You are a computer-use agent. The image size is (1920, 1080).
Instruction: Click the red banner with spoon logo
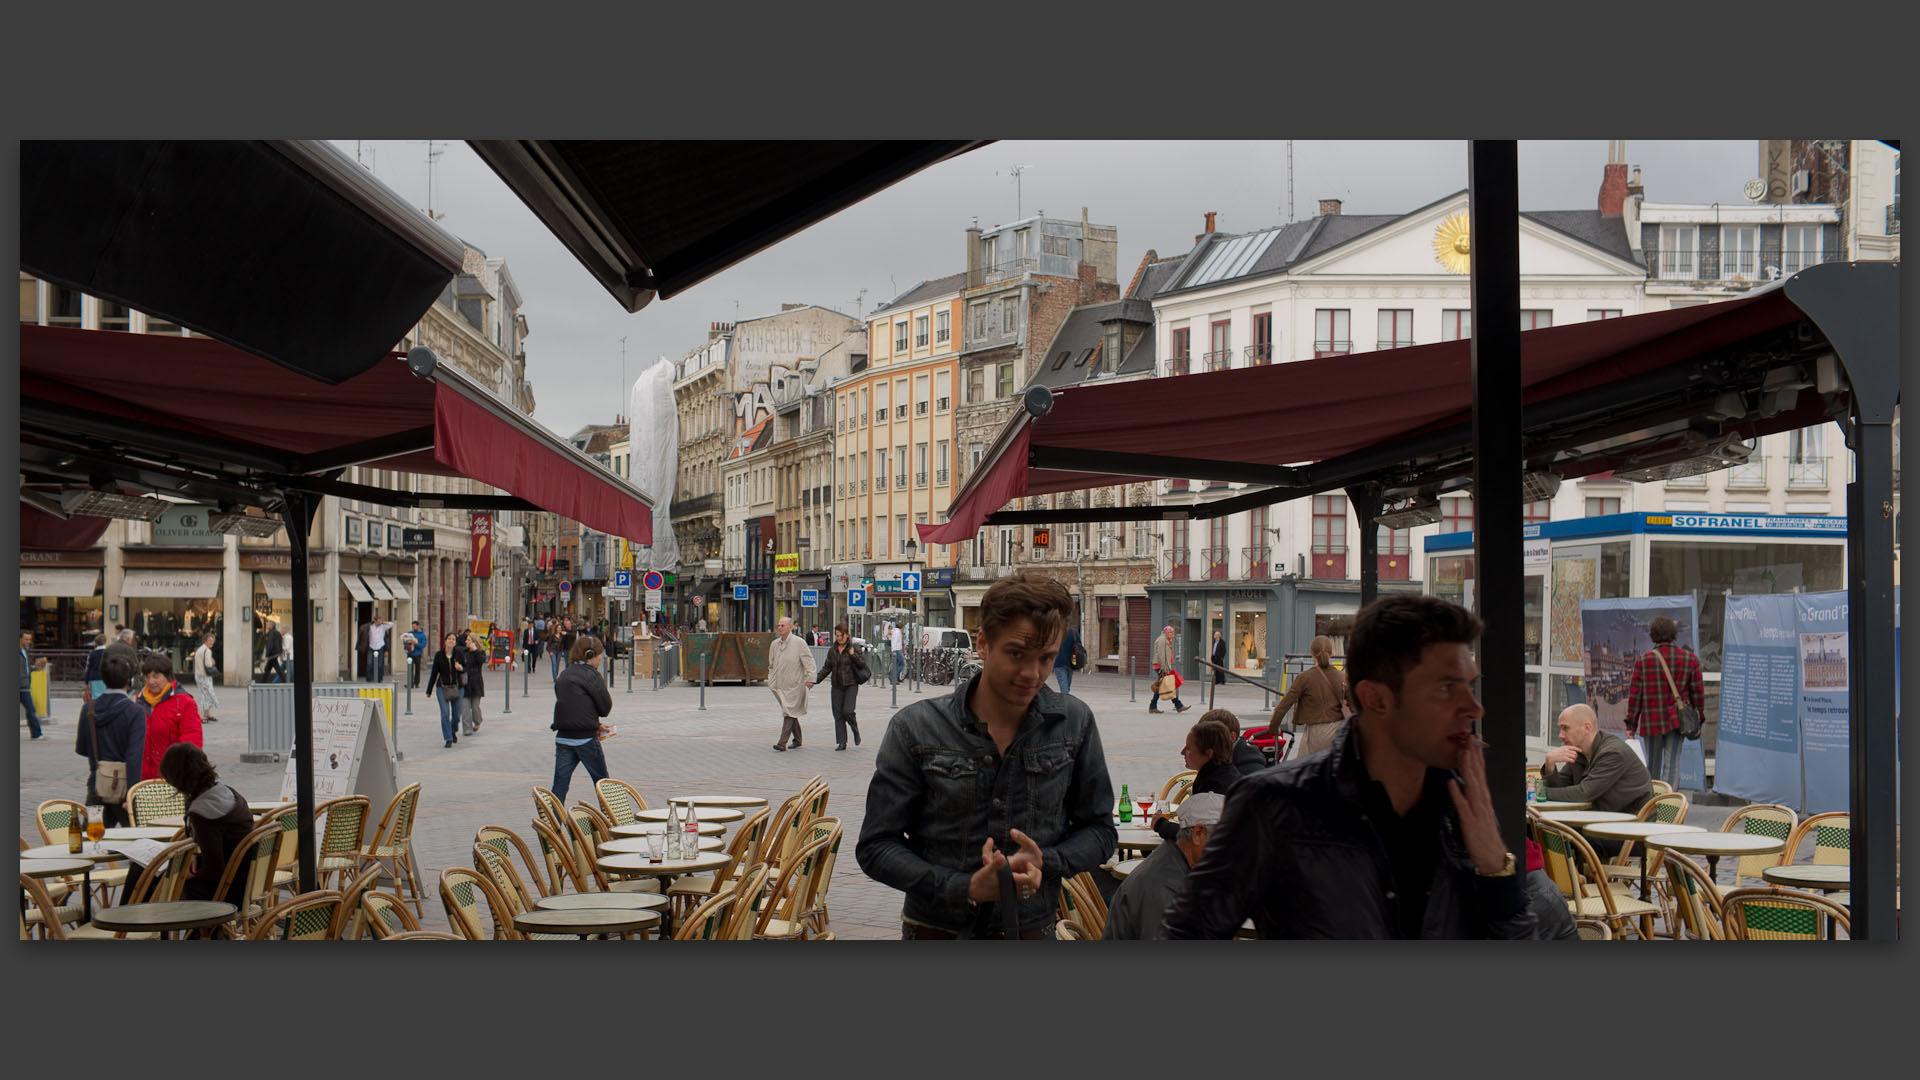tap(481, 545)
